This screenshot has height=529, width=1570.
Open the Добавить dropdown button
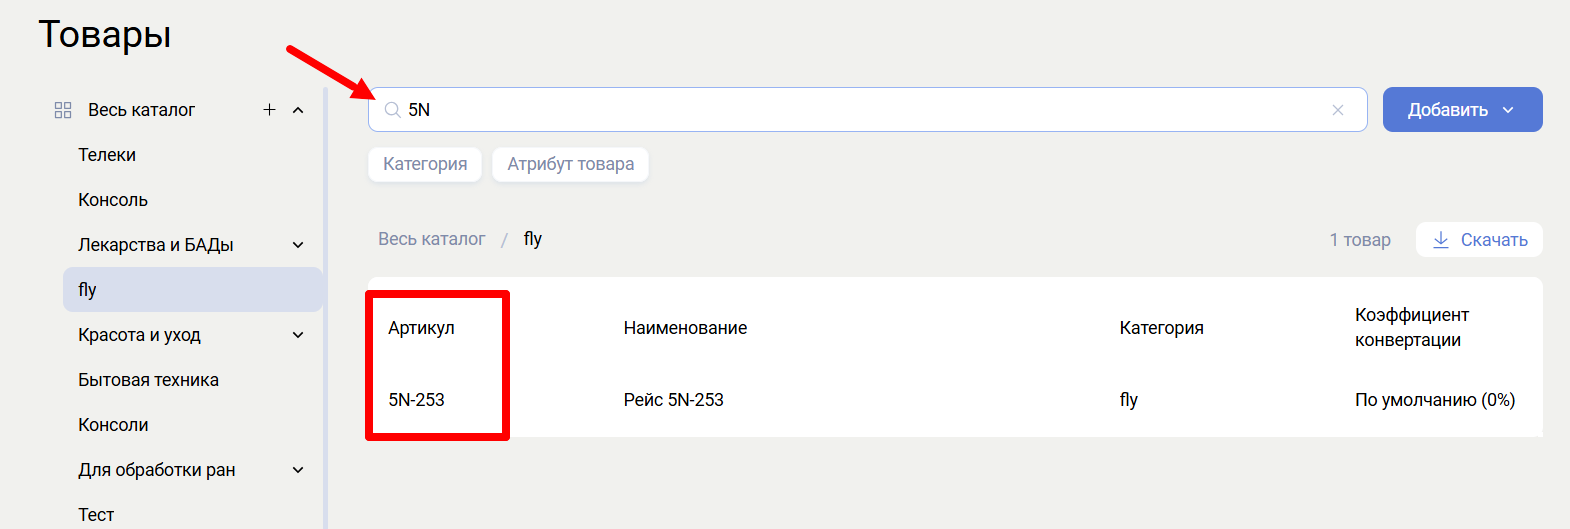(x=1462, y=110)
